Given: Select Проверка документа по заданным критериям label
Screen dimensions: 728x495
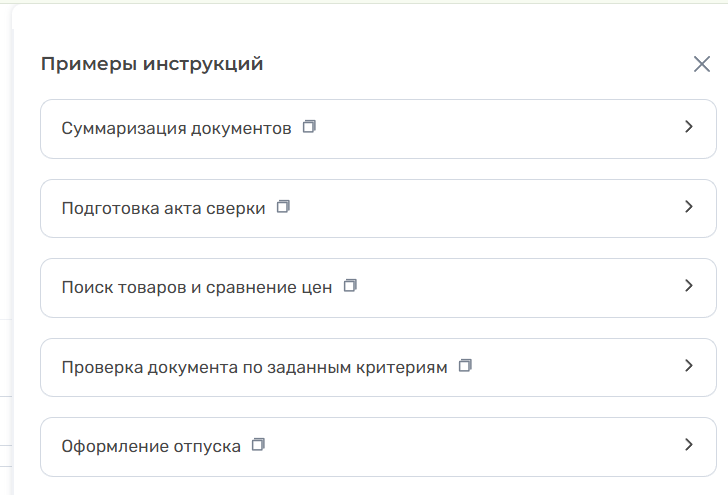Looking at the screenshot, I should tap(254, 367).
